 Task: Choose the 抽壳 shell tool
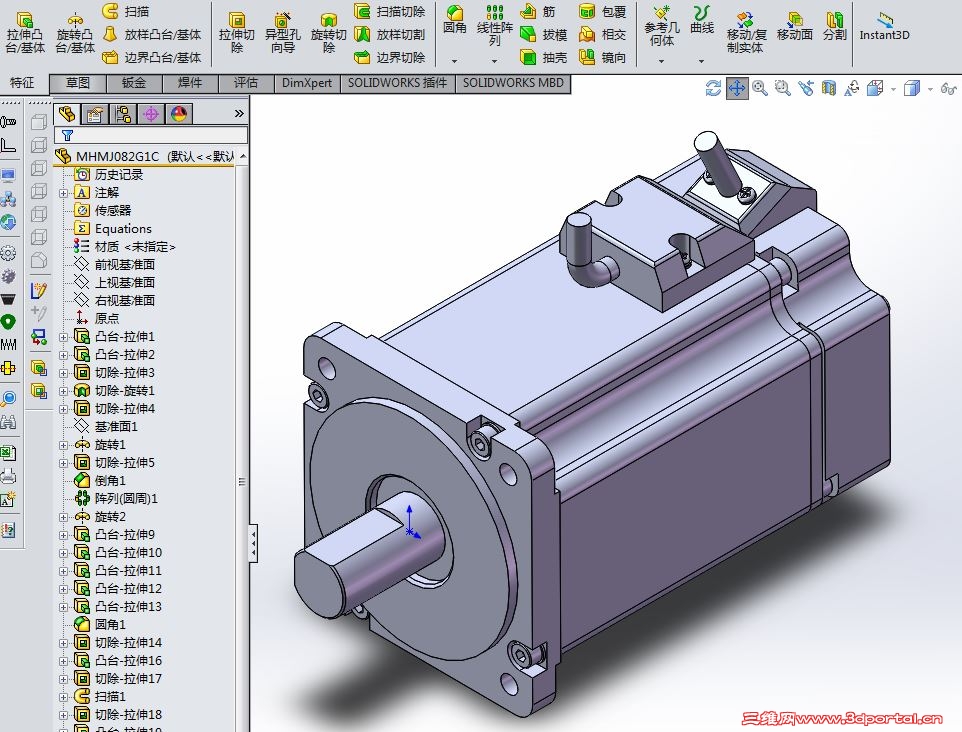[x=544, y=58]
